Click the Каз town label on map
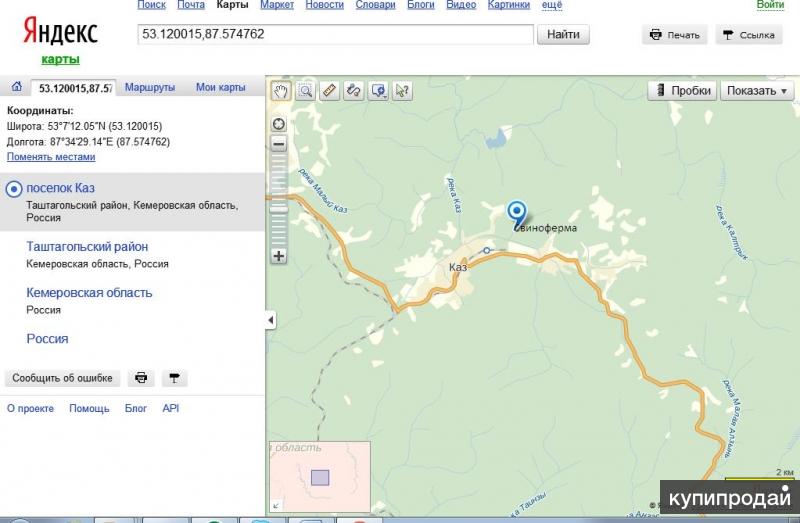Image resolution: width=800 pixels, height=523 pixels. coord(458,267)
